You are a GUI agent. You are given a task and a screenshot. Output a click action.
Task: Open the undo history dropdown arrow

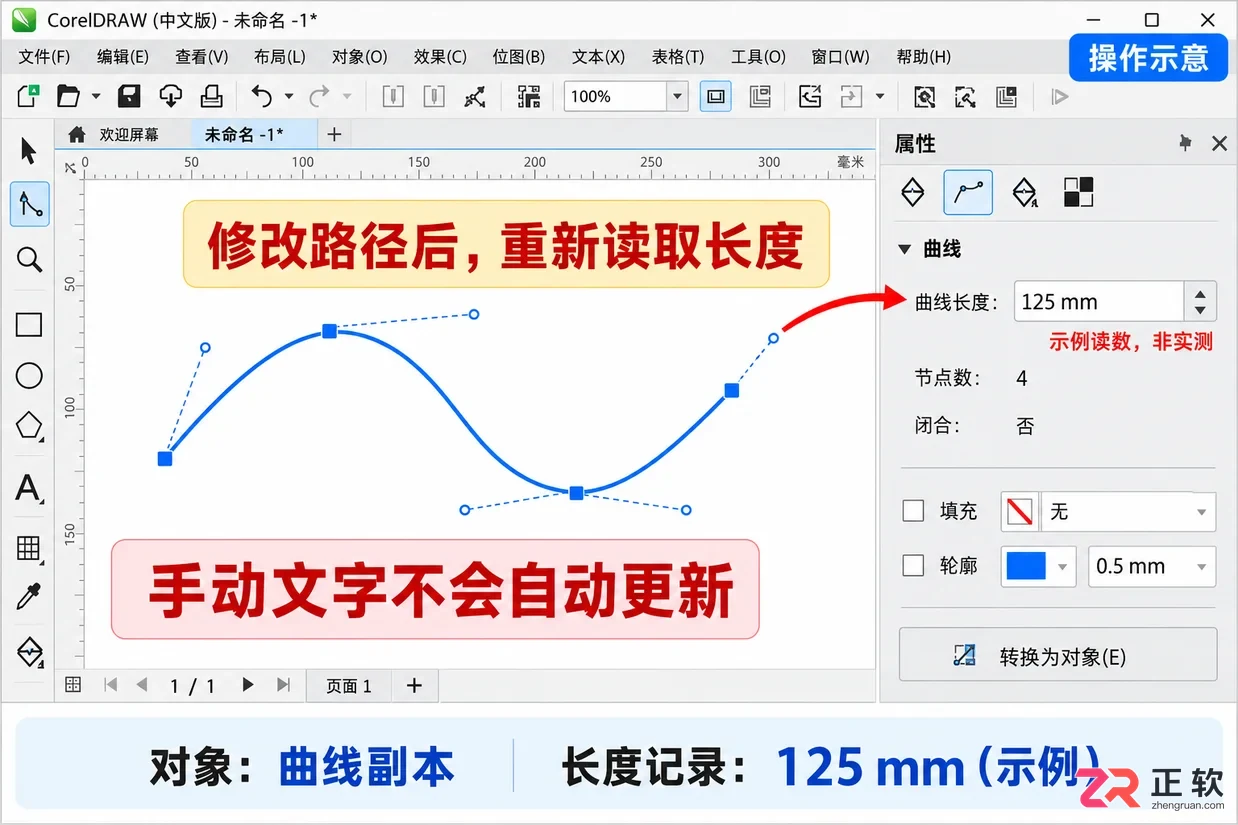click(x=289, y=97)
